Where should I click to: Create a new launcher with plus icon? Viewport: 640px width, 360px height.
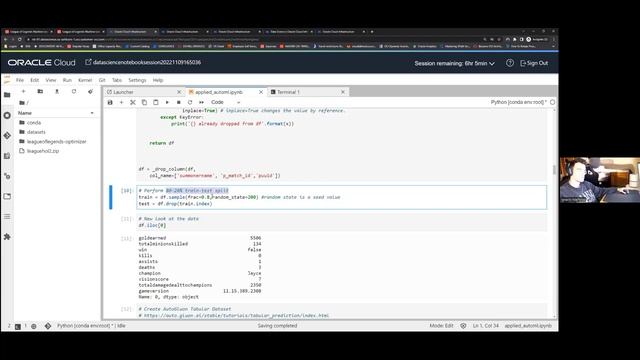23,91
